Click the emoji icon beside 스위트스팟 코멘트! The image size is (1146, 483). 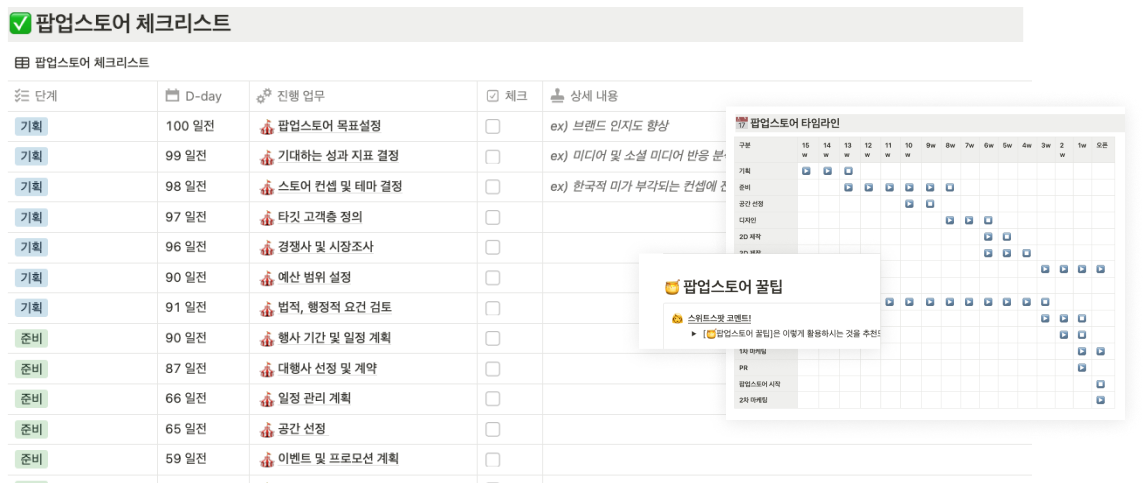[x=678, y=319]
